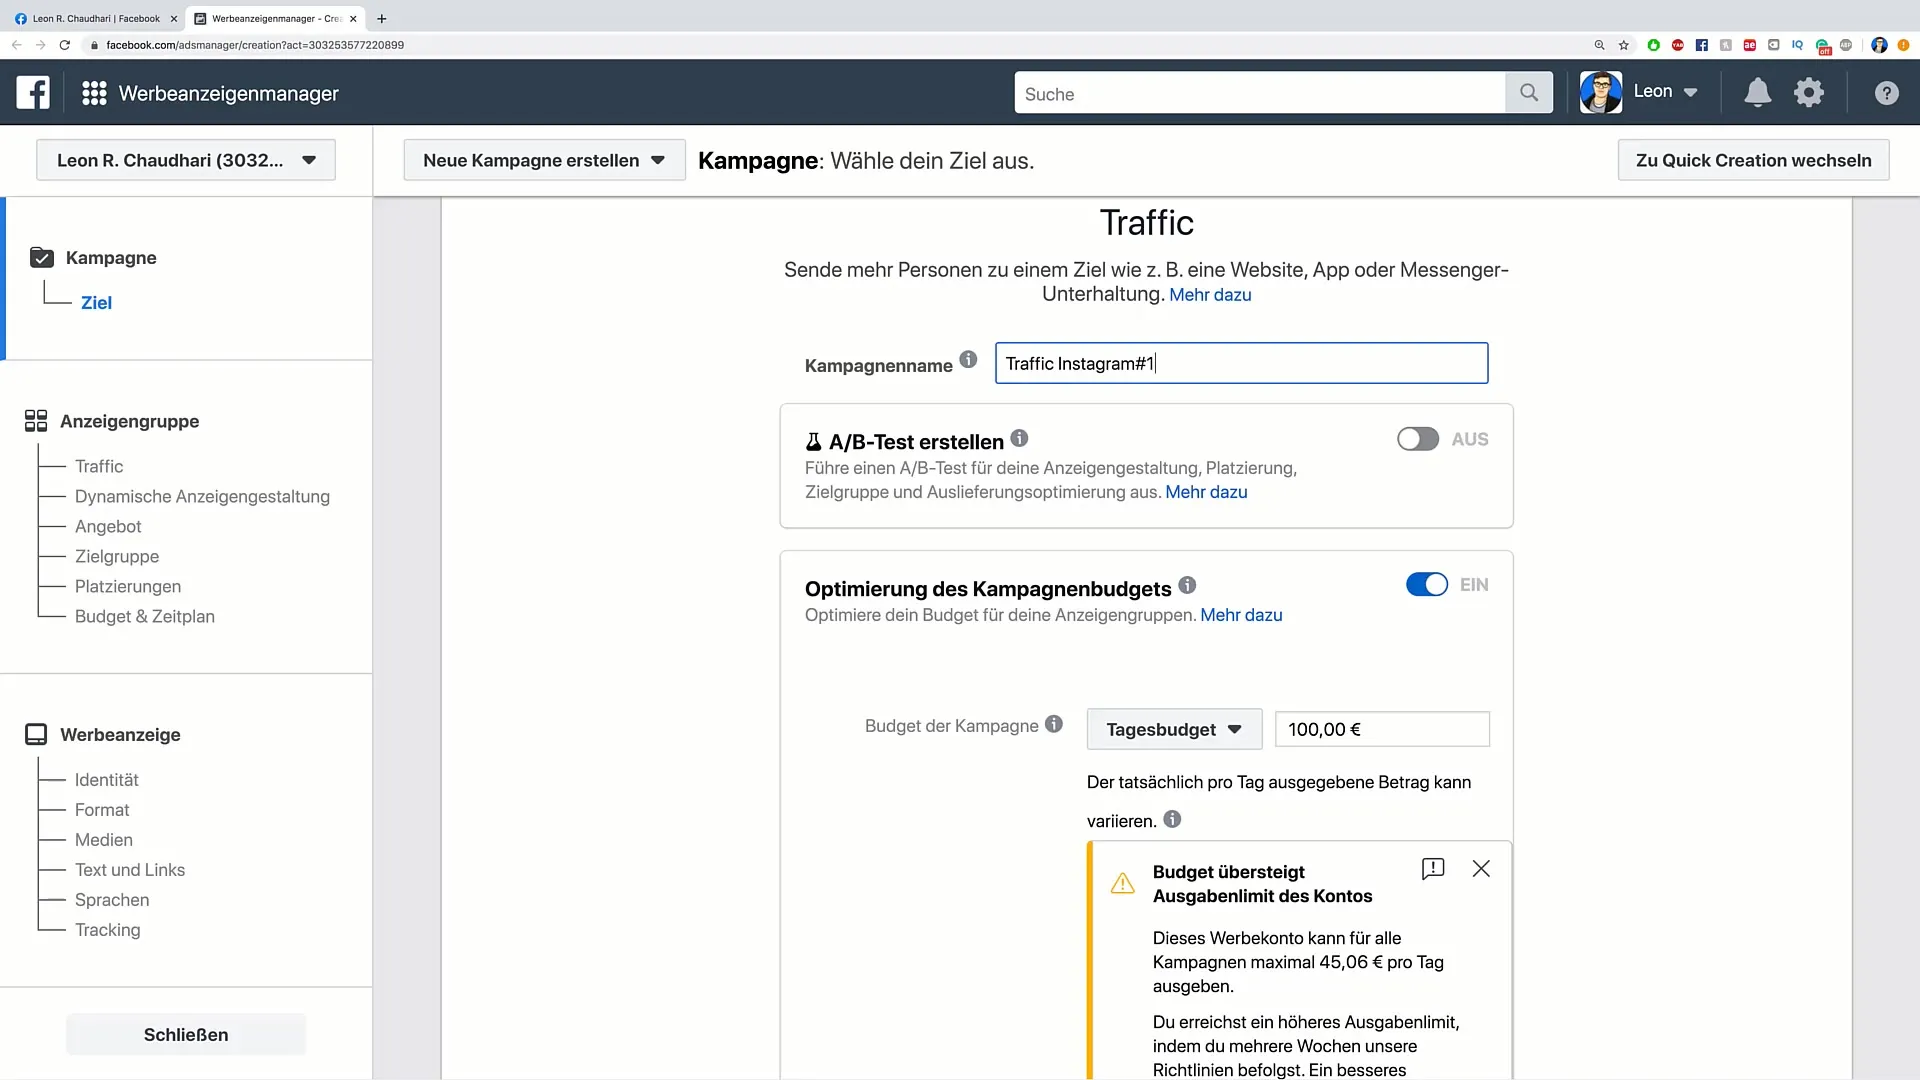Bookmark page with star icon
This screenshot has height=1080, width=1920.
pyautogui.click(x=1624, y=45)
